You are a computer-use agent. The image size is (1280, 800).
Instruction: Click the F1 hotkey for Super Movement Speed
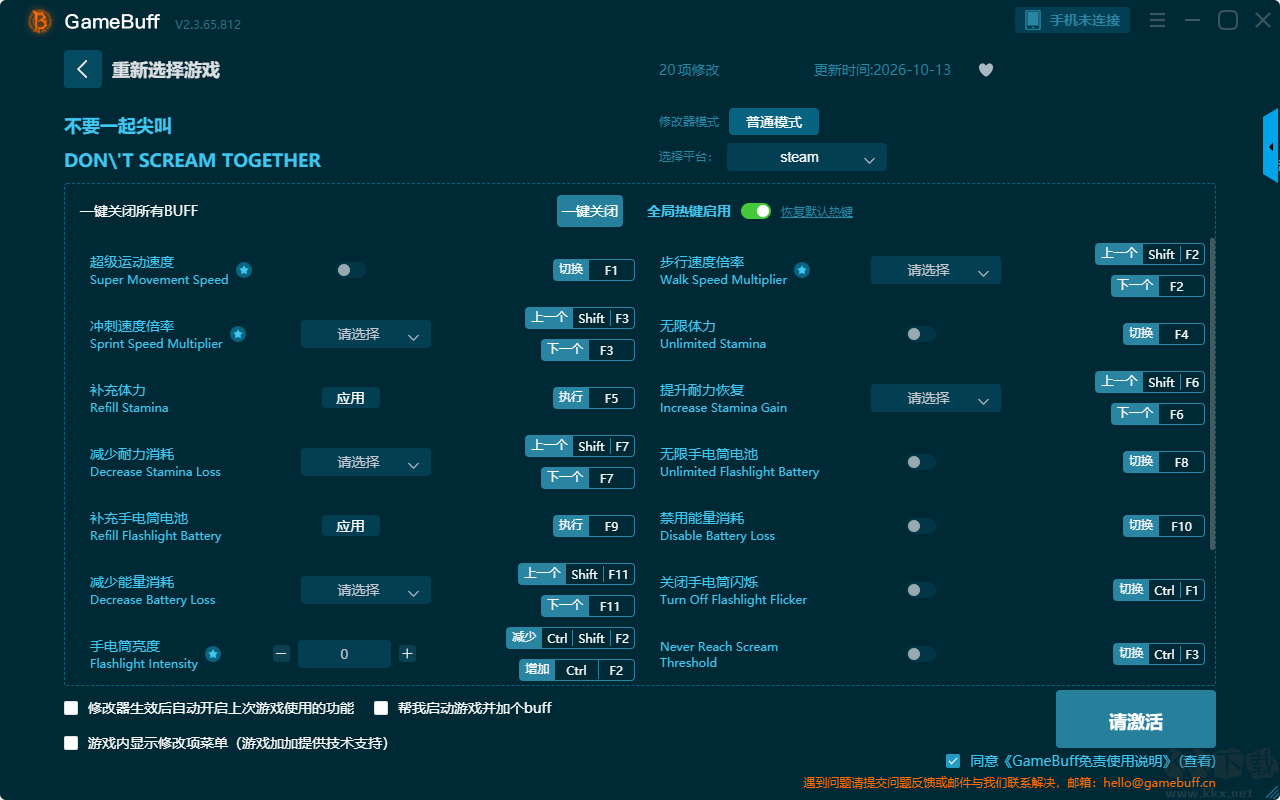[x=594, y=270]
